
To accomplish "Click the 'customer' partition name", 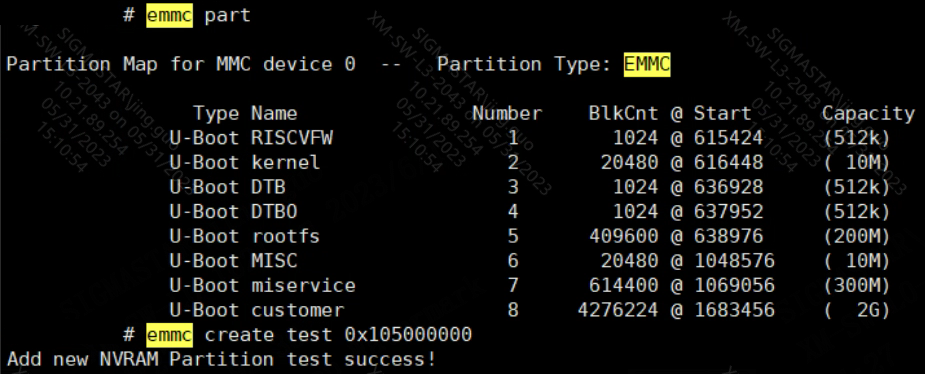I will 298,310.
